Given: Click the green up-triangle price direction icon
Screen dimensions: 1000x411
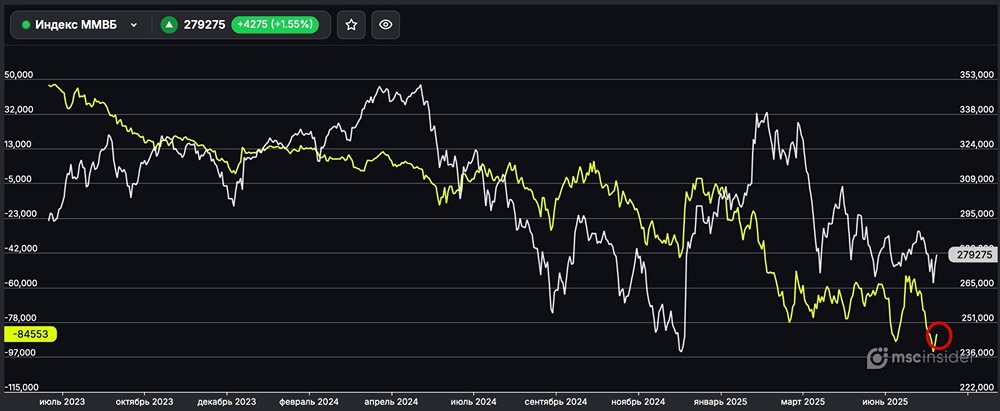Looking at the screenshot, I should (x=169, y=25).
